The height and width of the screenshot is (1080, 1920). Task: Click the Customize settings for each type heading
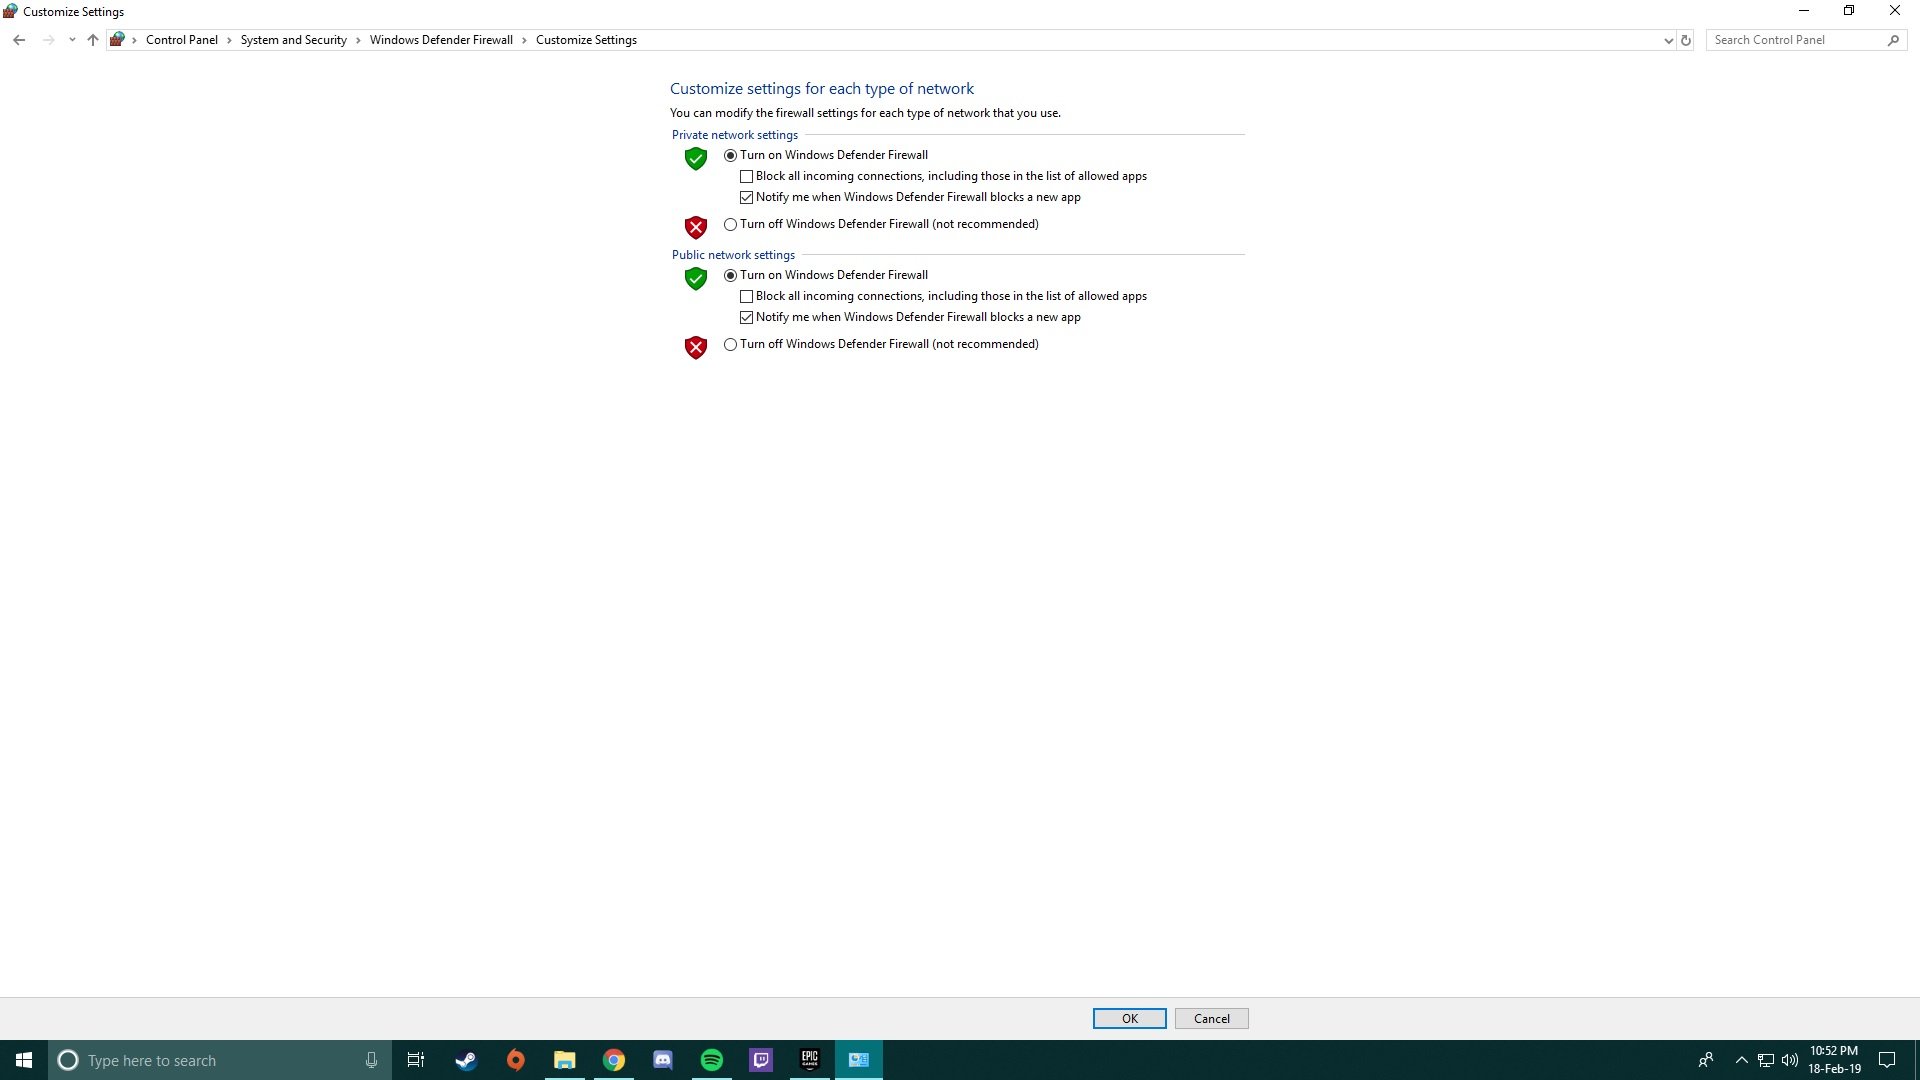point(822,89)
